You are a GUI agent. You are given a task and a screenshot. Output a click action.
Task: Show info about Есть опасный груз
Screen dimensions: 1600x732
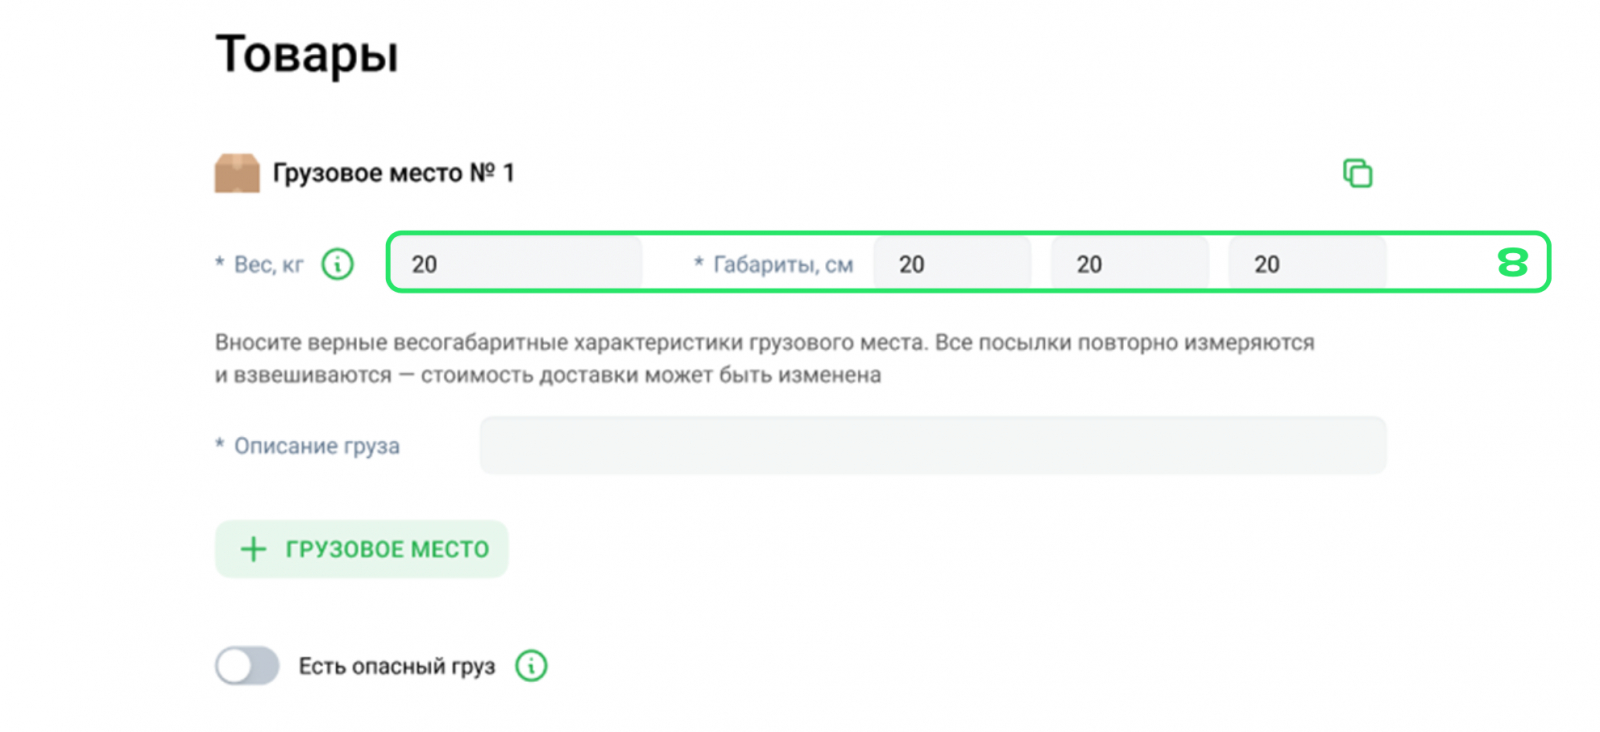coord(531,666)
